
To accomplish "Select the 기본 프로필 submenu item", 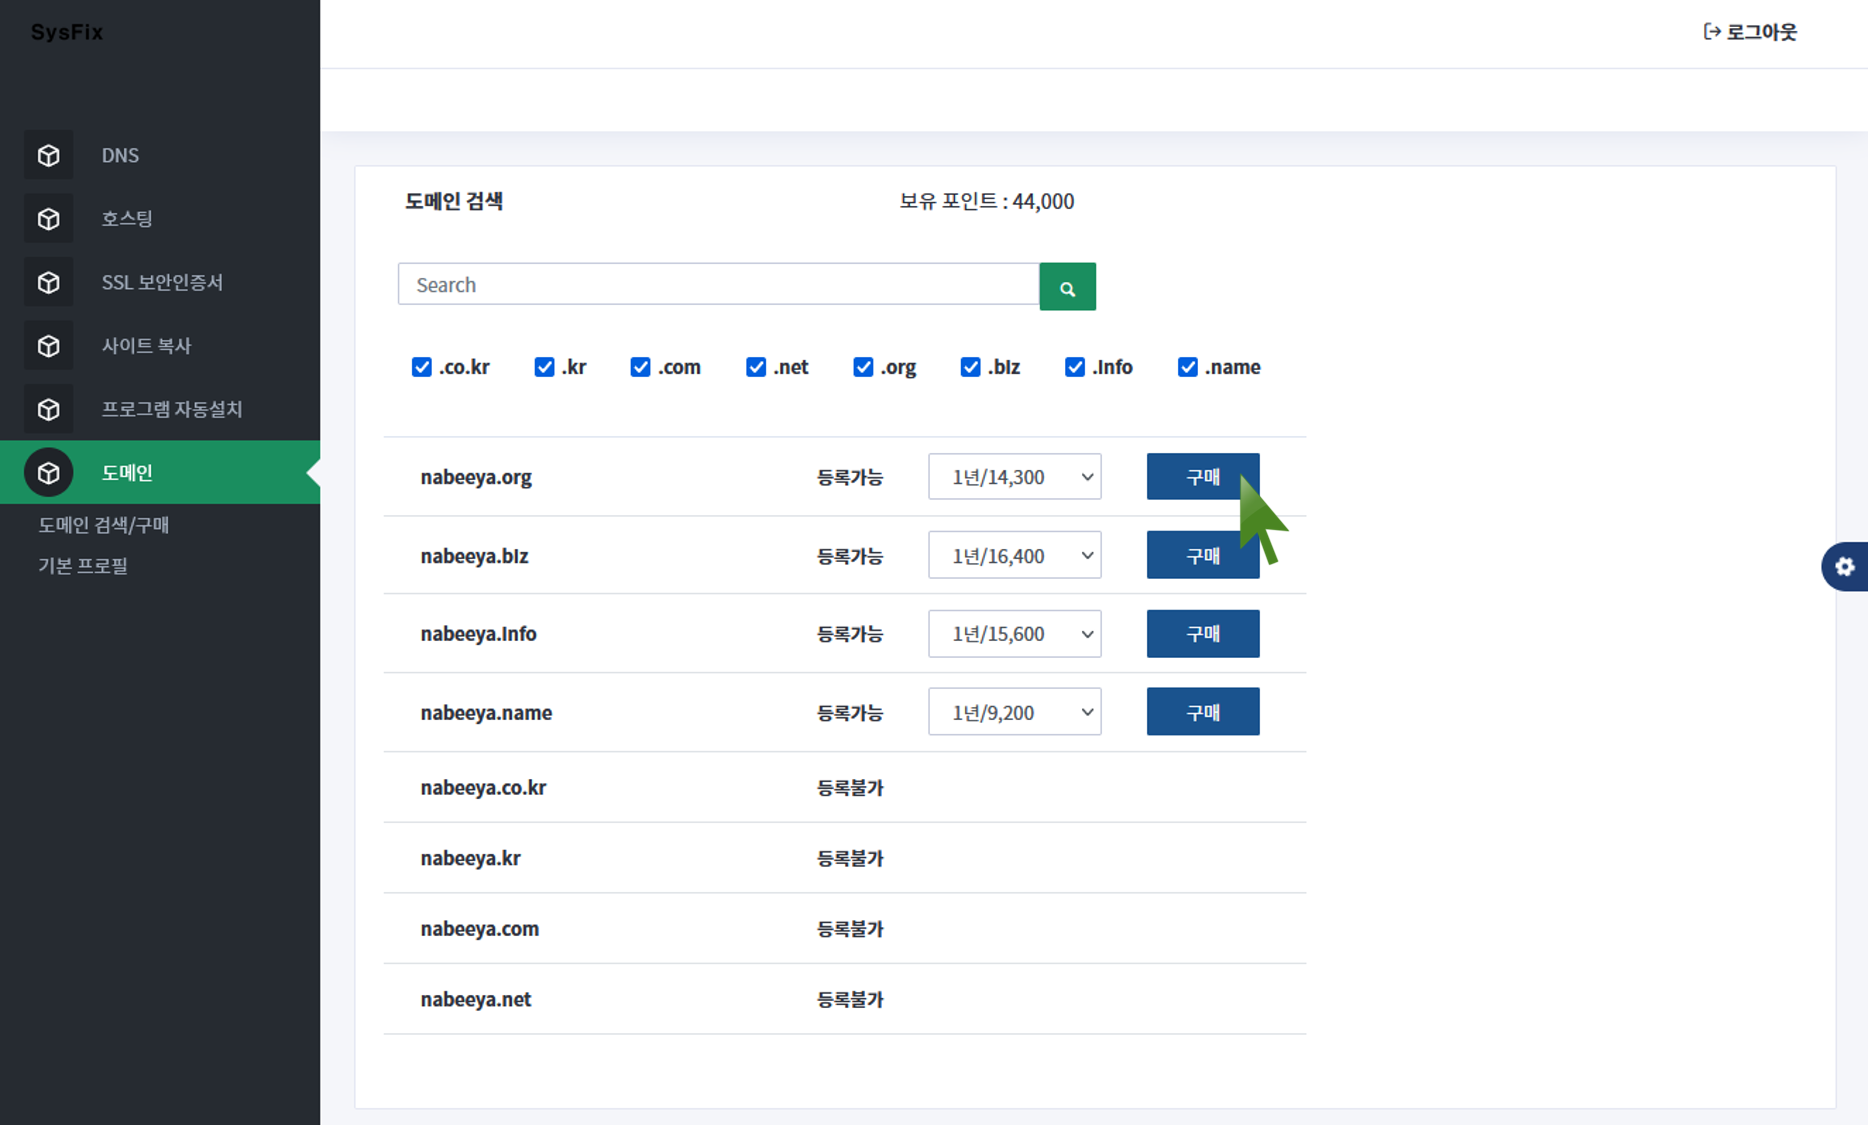I will click(x=83, y=566).
